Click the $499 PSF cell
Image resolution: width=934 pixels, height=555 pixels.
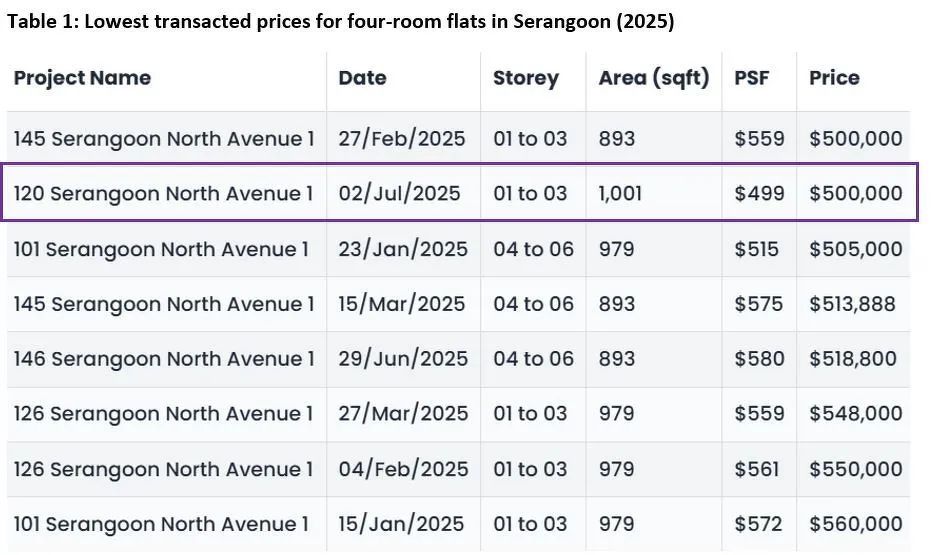click(759, 193)
